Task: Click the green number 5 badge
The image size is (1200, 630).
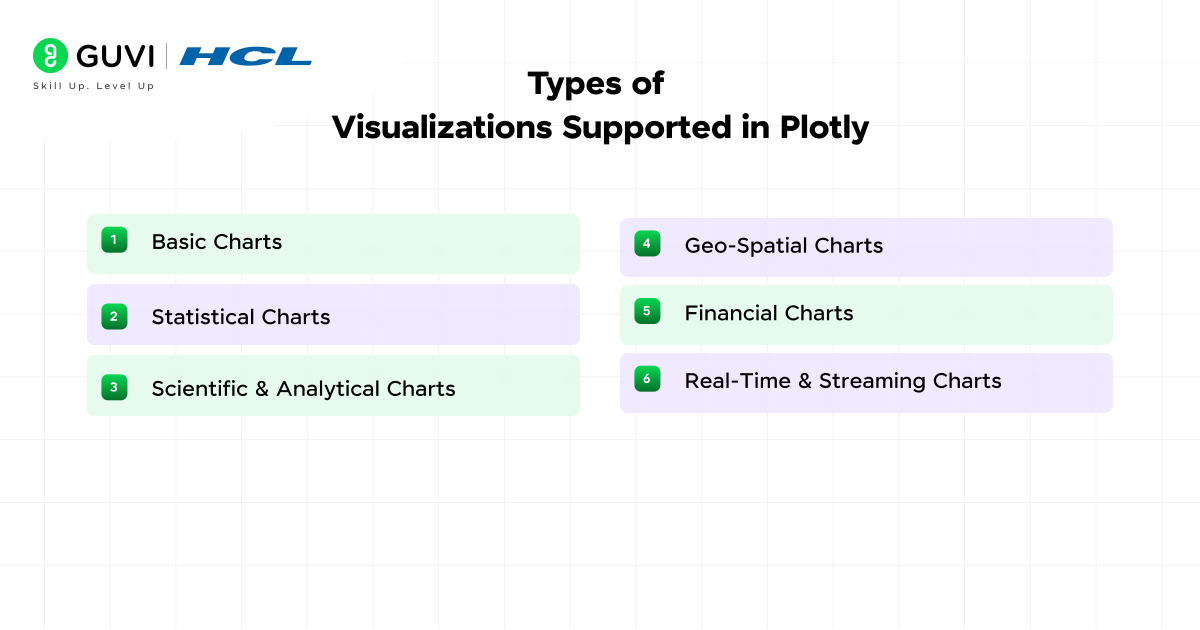Action: [647, 312]
